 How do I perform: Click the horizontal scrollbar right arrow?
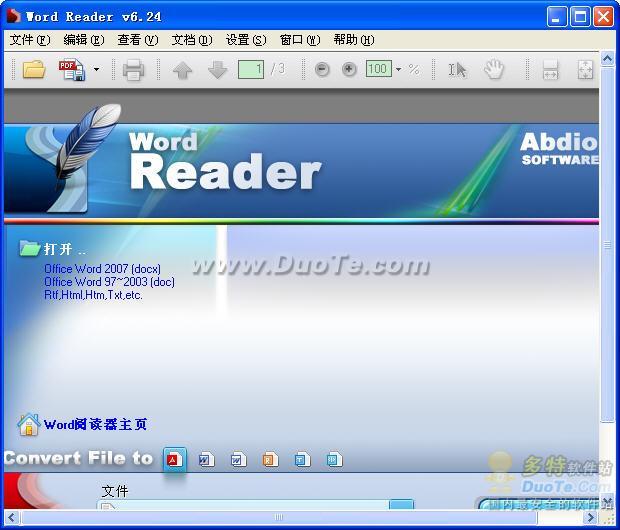click(x=591, y=517)
